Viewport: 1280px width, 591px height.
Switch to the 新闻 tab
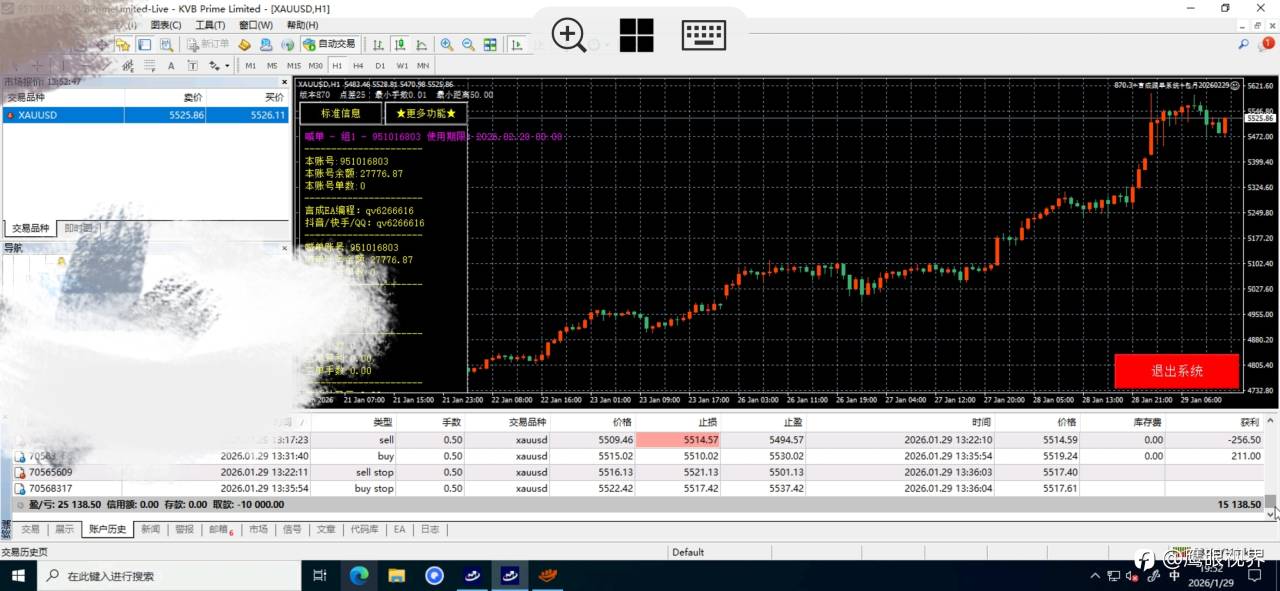click(x=150, y=529)
